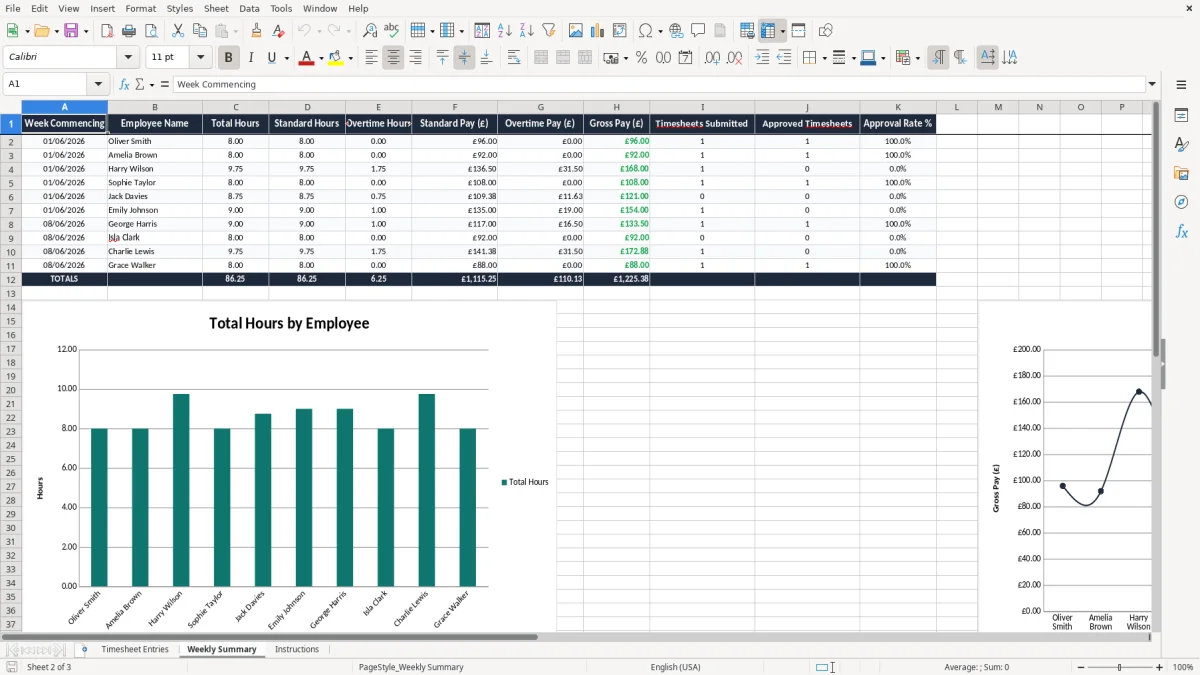
Task: Open sidebar Navigator compass icon
Action: coord(1181,202)
